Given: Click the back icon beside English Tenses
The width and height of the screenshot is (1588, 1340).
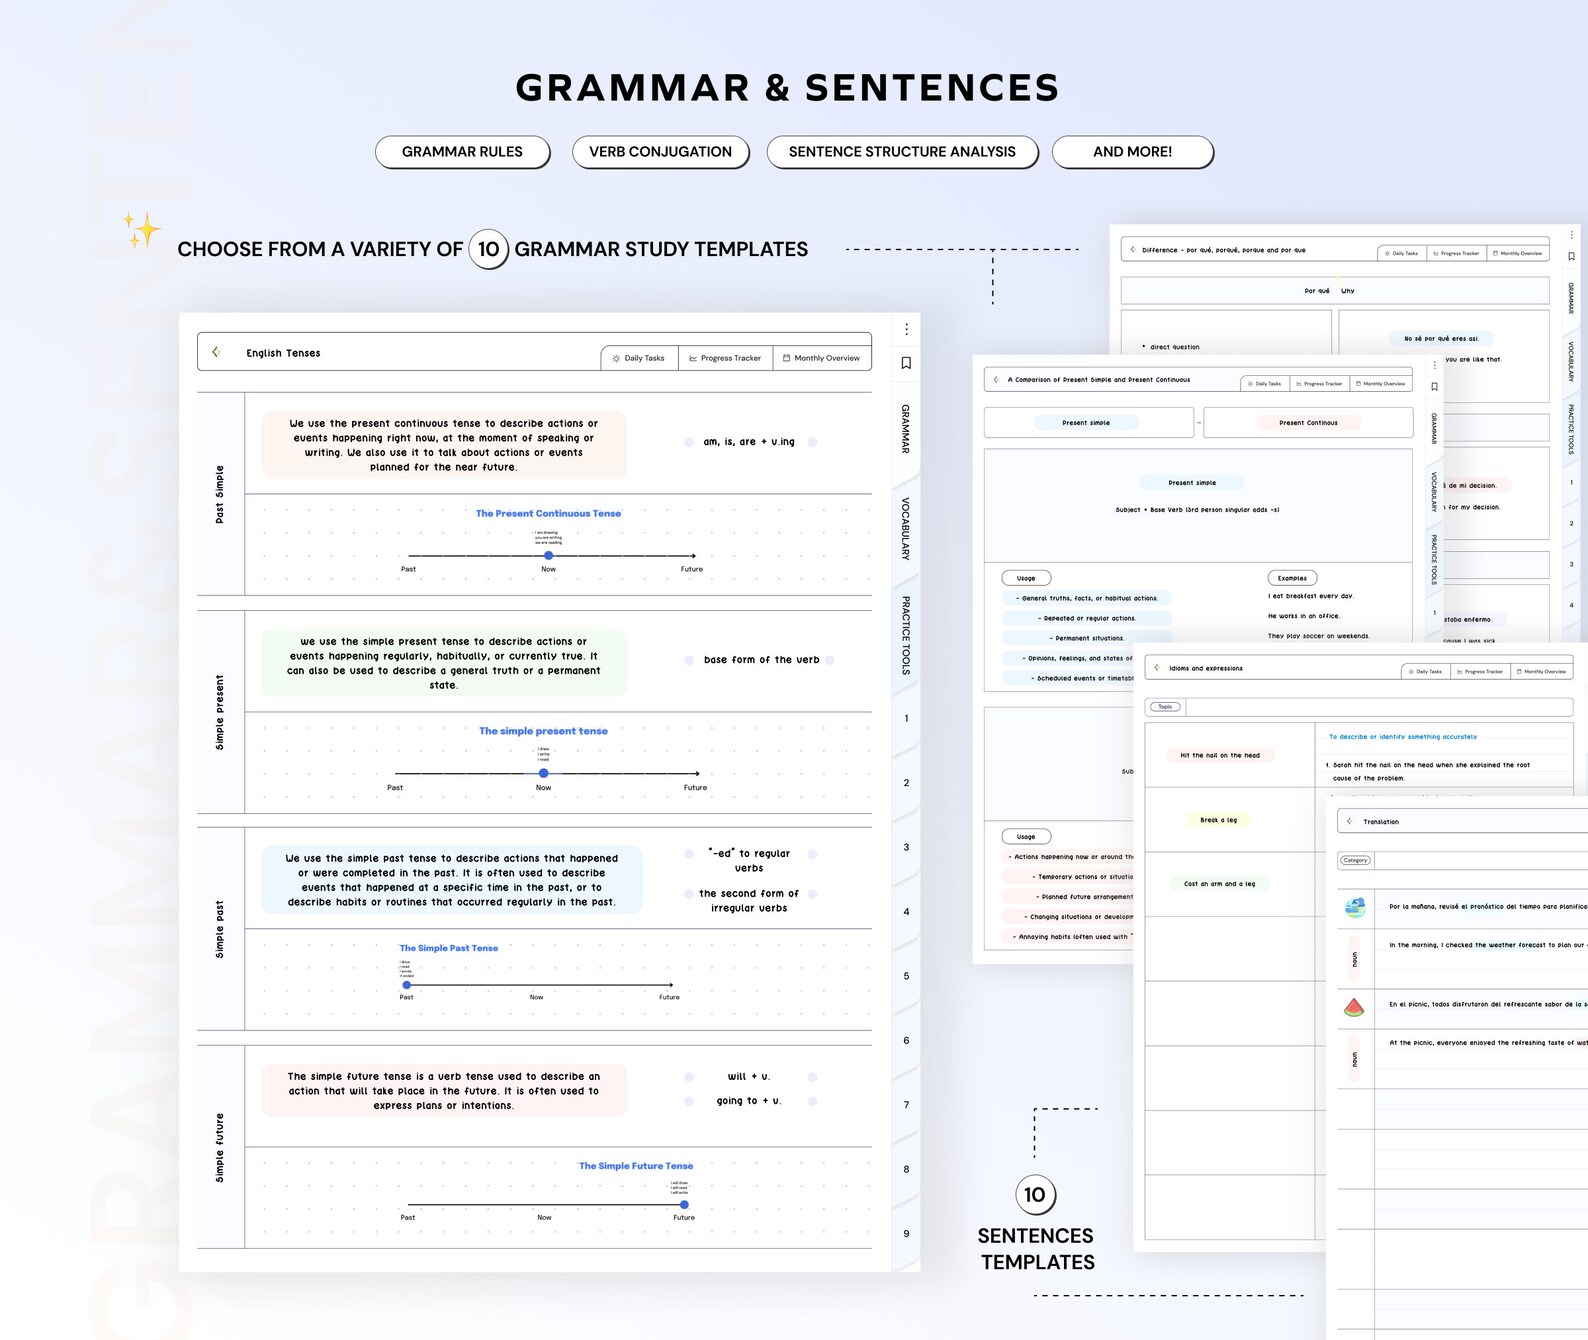Looking at the screenshot, I should [216, 352].
